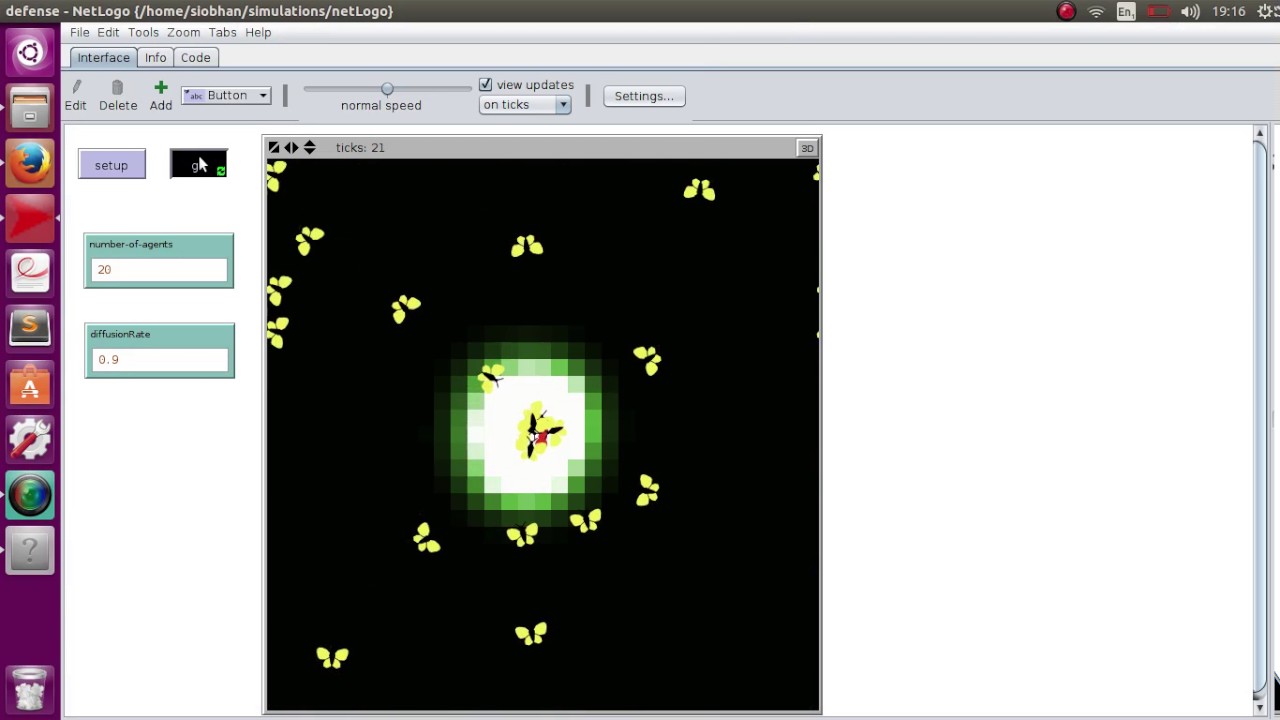Viewport: 1280px width, 720px height.
Task: Open Ubuntu Dash home icon
Action: point(30,53)
